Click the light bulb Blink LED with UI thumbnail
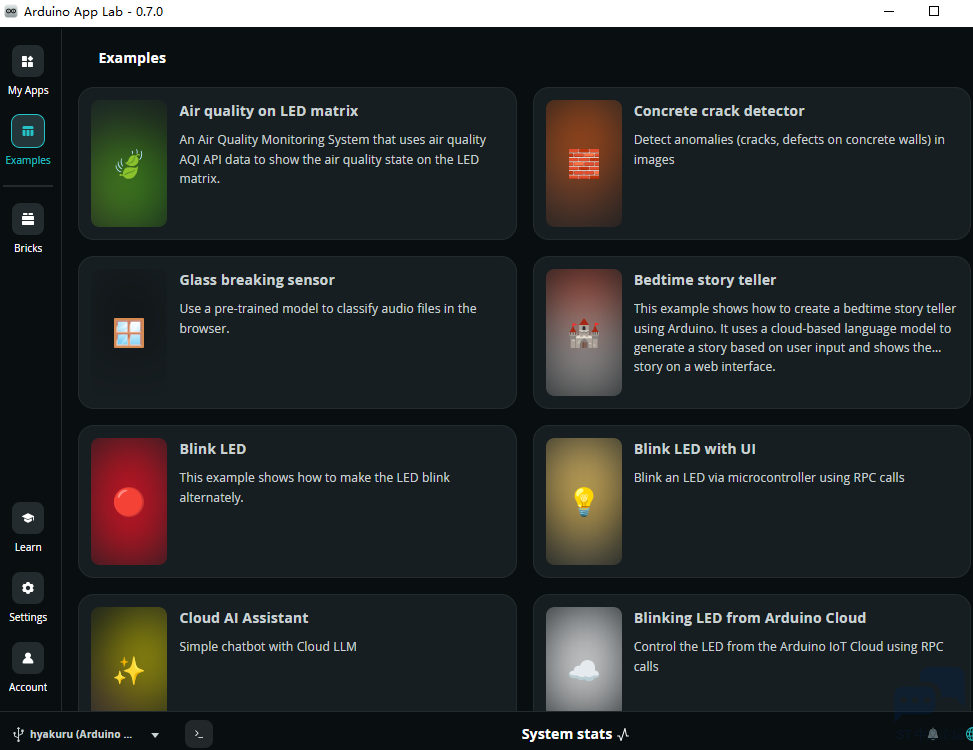Image resolution: width=973 pixels, height=750 pixels. (583, 501)
